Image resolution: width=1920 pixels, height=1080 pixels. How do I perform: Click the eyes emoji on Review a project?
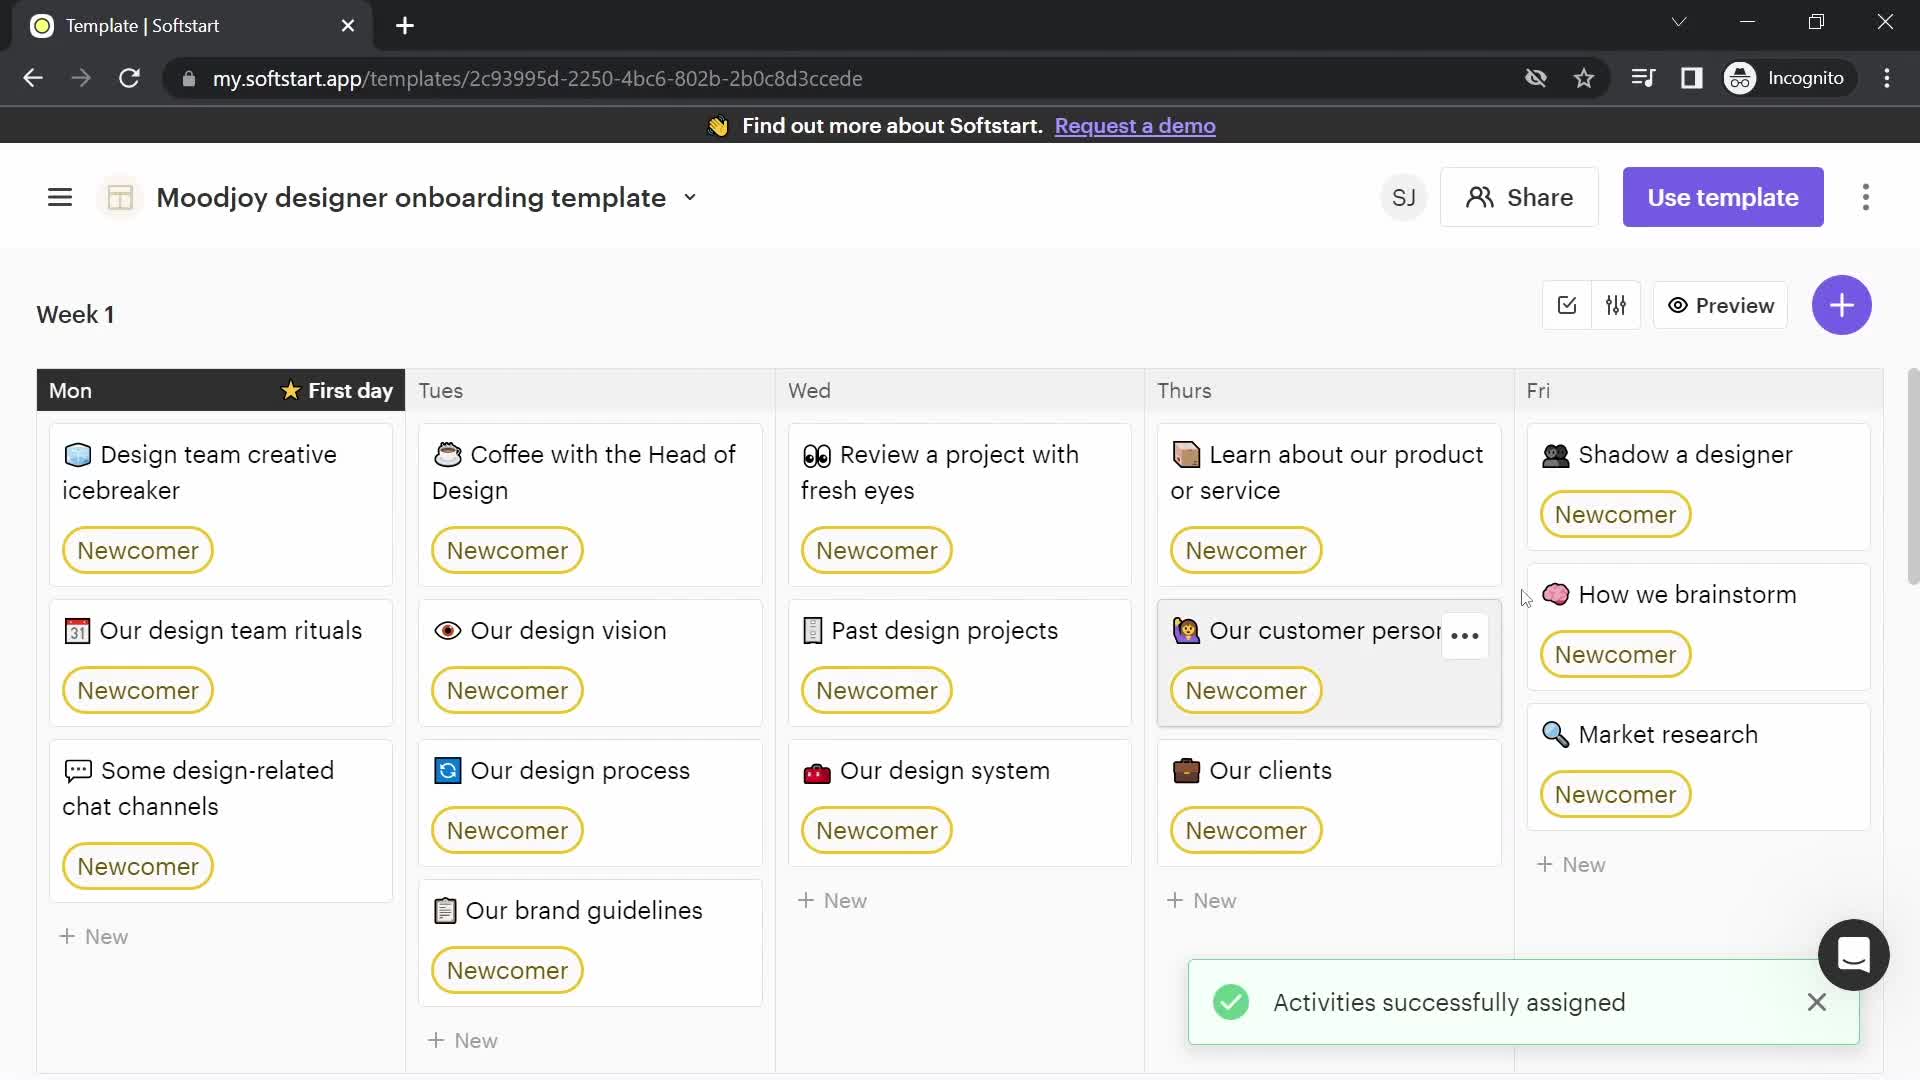point(816,456)
